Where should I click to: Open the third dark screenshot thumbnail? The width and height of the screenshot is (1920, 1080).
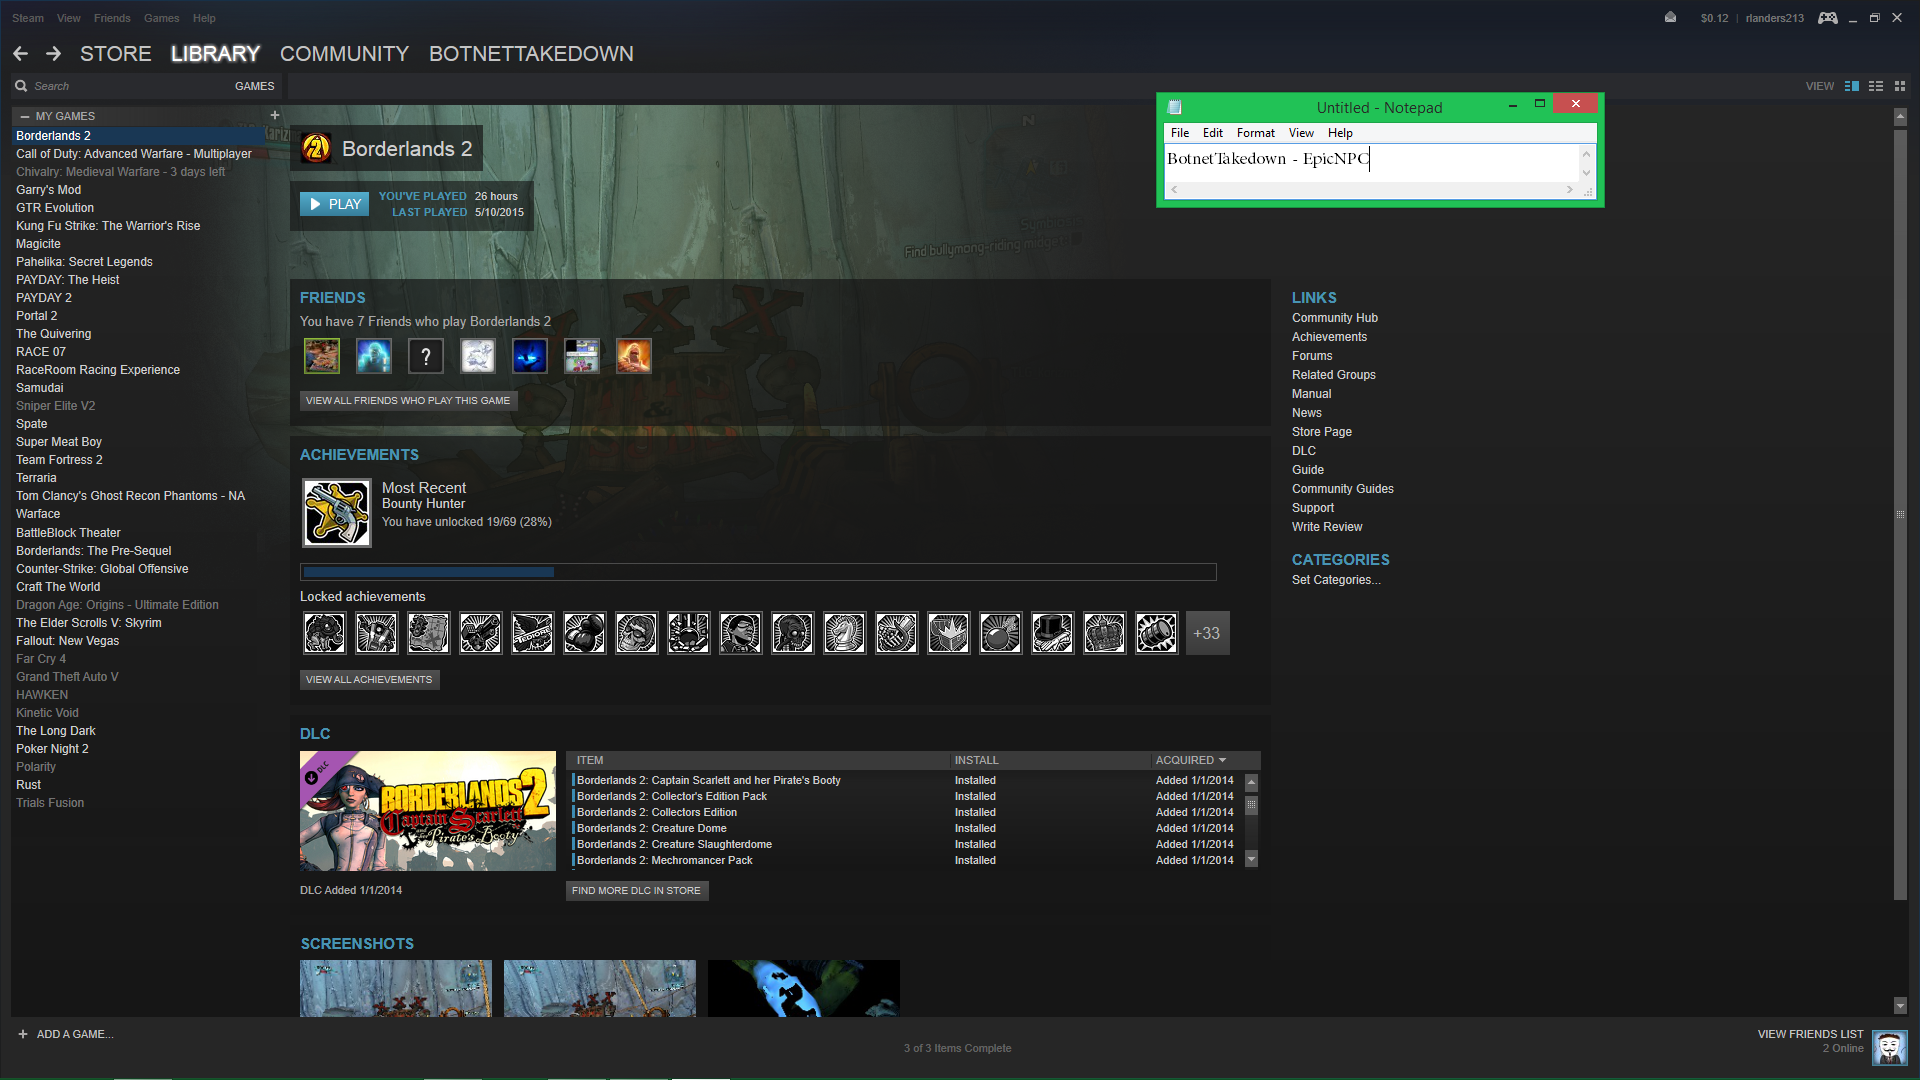pos(804,989)
